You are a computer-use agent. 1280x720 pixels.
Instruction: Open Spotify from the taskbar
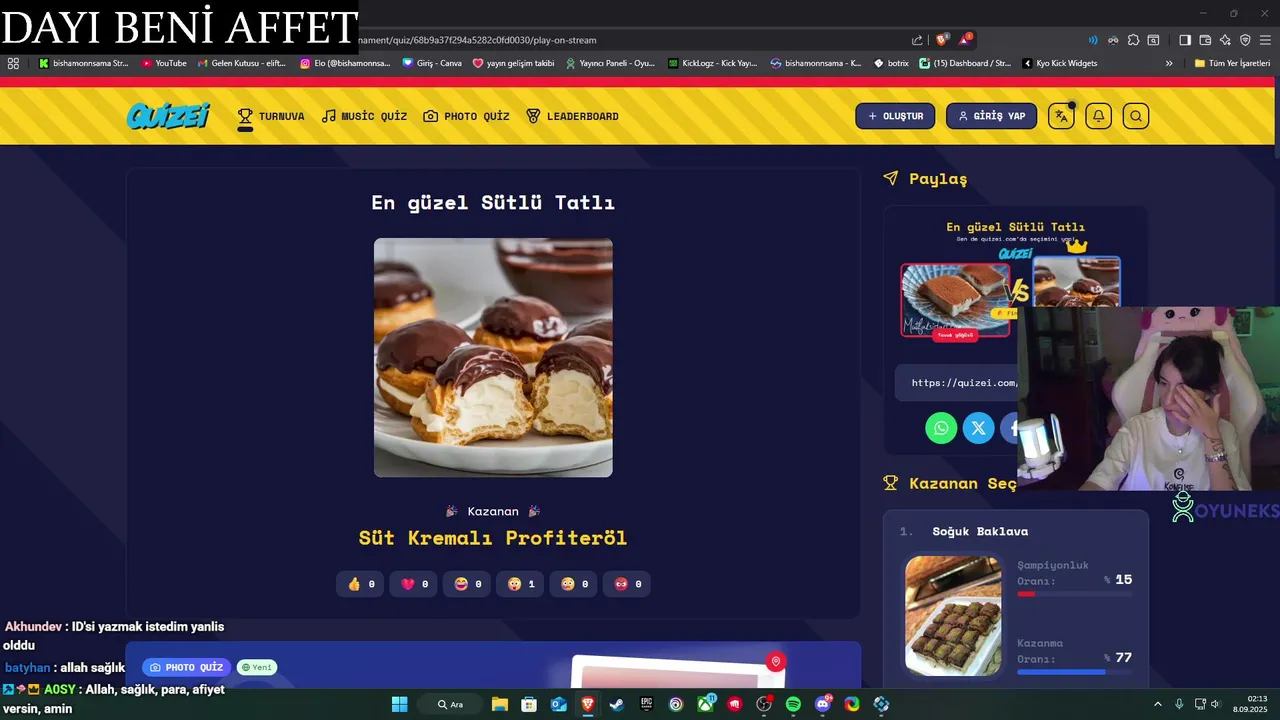click(793, 704)
